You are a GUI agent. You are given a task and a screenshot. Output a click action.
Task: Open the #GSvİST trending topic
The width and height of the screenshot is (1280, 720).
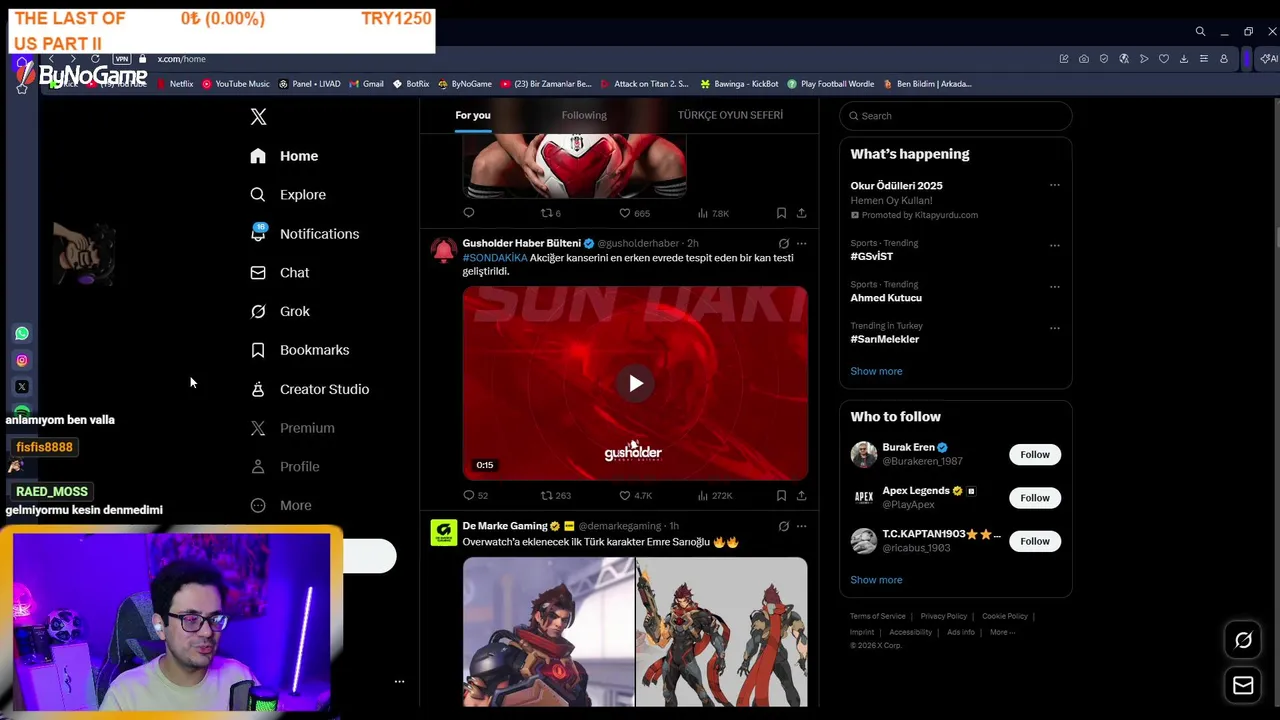tap(871, 257)
